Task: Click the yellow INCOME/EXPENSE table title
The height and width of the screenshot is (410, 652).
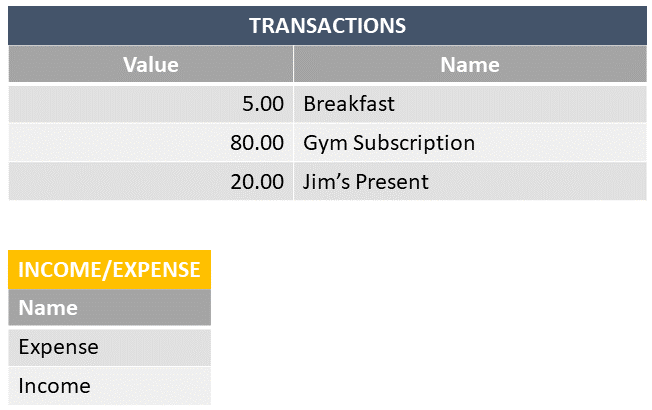Action: point(109,269)
